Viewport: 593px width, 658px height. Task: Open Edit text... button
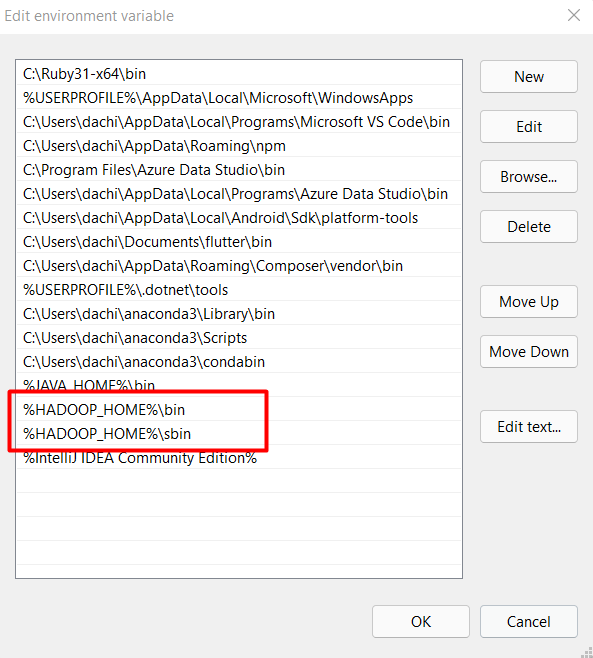click(x=529, y=427)
